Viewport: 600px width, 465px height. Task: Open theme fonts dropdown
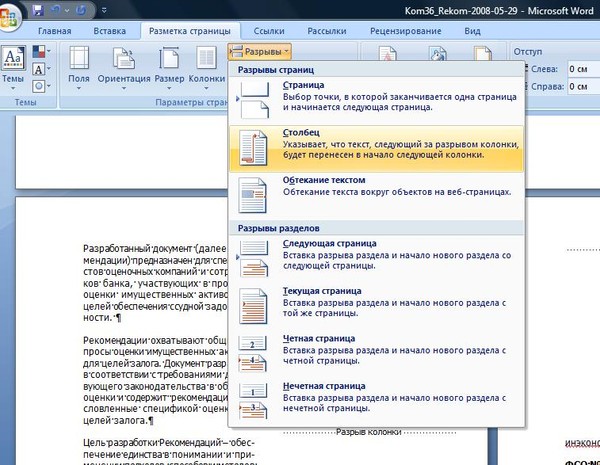point(41,69)
